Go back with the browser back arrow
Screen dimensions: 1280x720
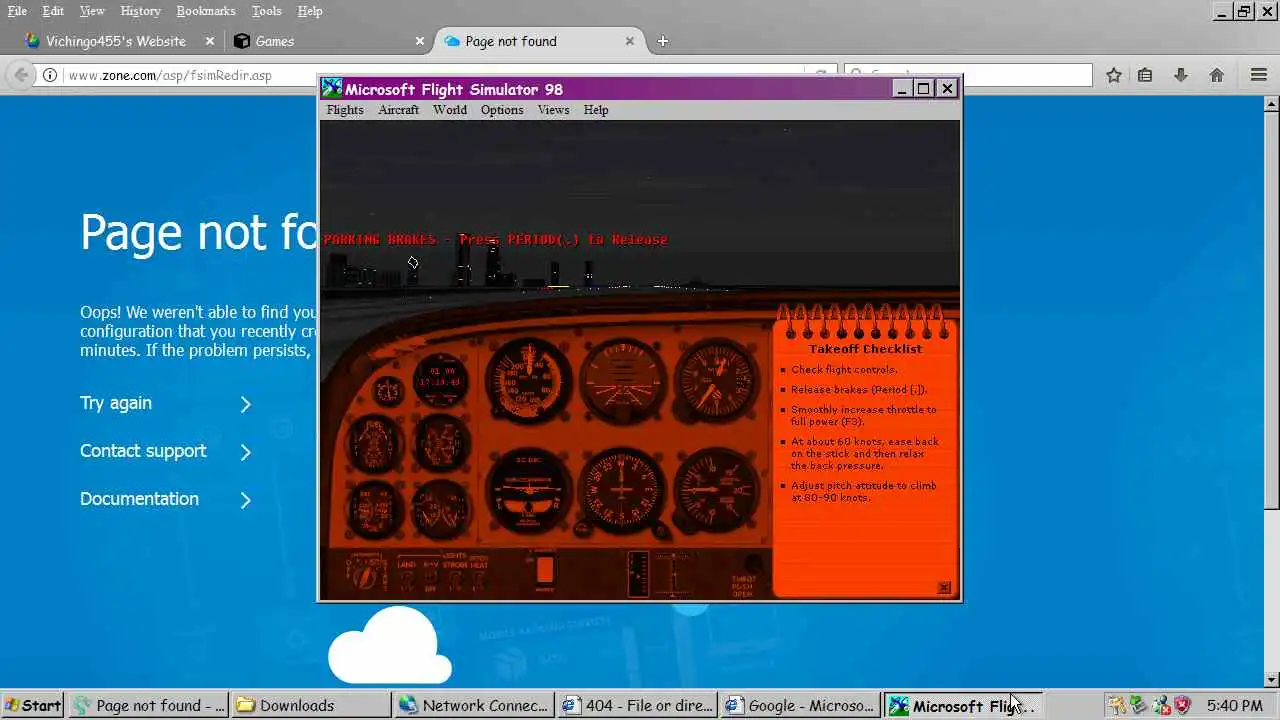pyautogui.click(x=21, y=75)
